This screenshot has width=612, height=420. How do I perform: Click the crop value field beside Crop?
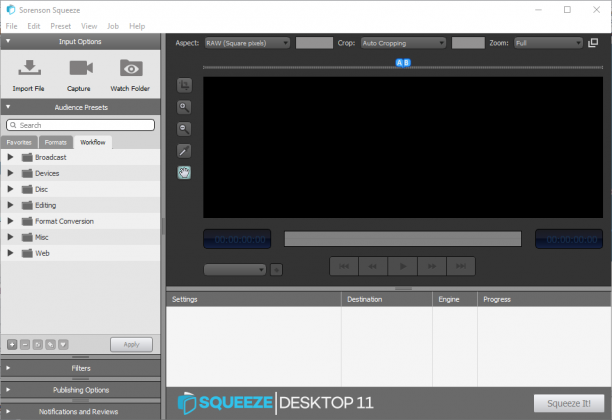tap(468, 43)
